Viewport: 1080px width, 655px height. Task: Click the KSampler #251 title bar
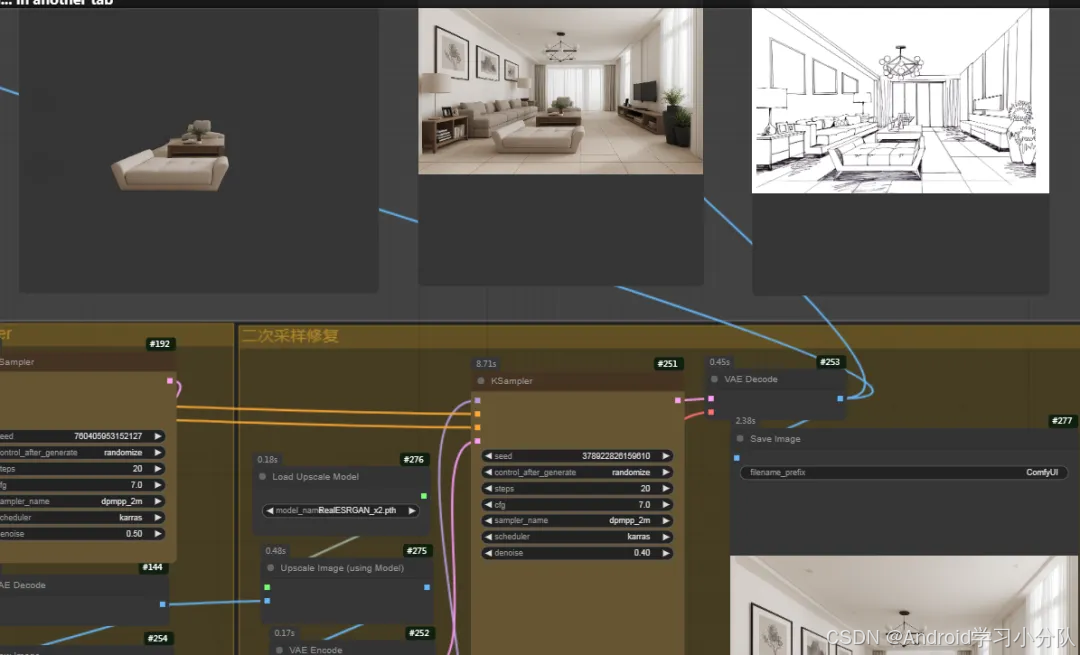(577, 381)
